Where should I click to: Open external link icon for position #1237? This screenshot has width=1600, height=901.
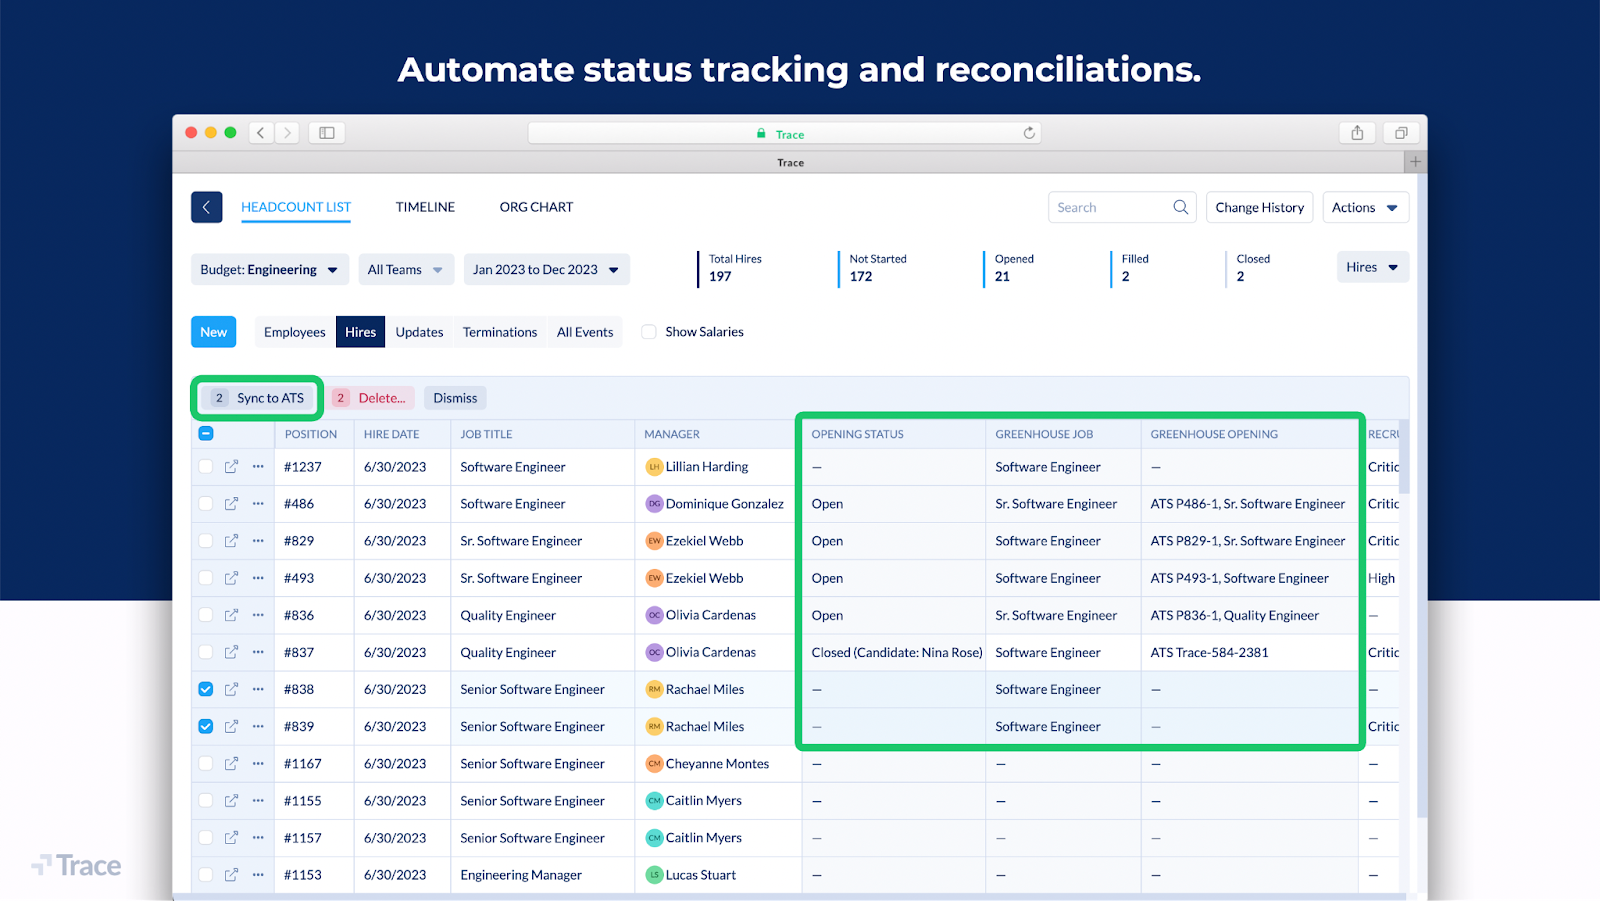coord(231,467)
